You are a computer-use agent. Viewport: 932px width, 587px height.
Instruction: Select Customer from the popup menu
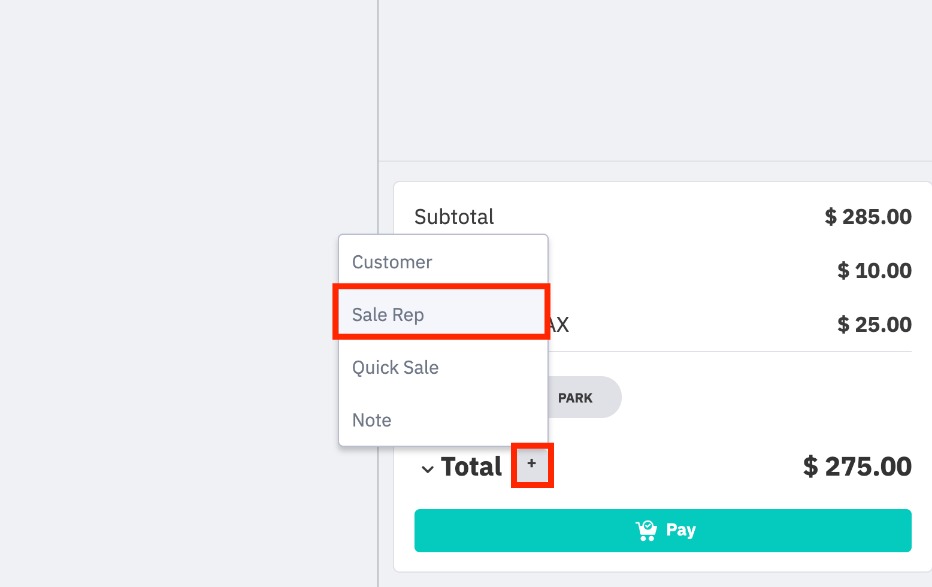[x=392, y=262]
